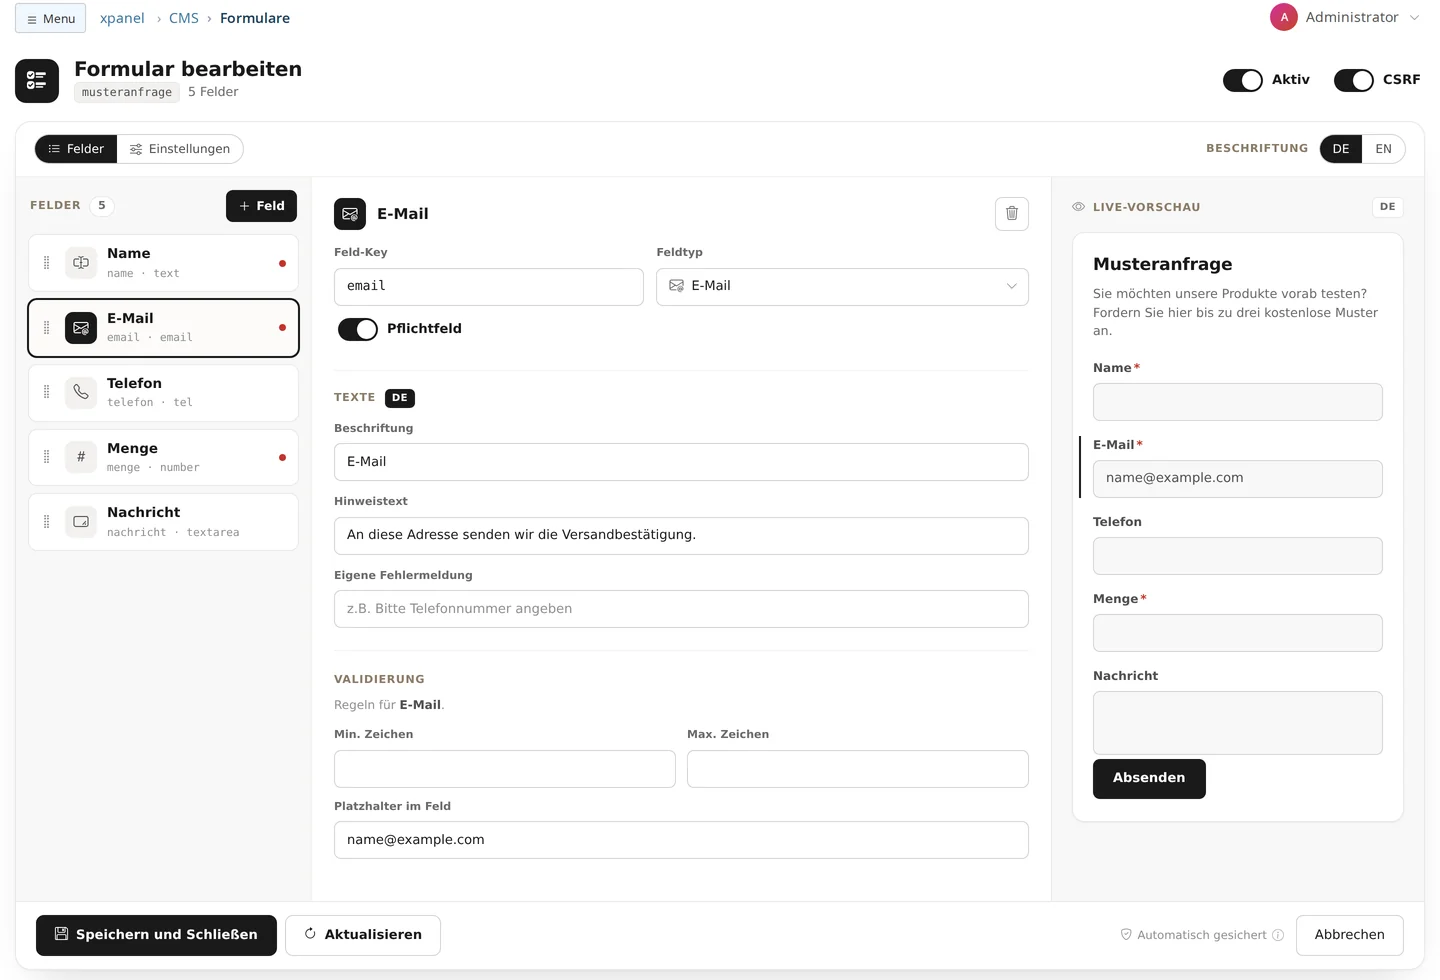This screenshot has width=1440, height=980.
Task: Click the drag handle of the Menge field
Action: point(46,457)
